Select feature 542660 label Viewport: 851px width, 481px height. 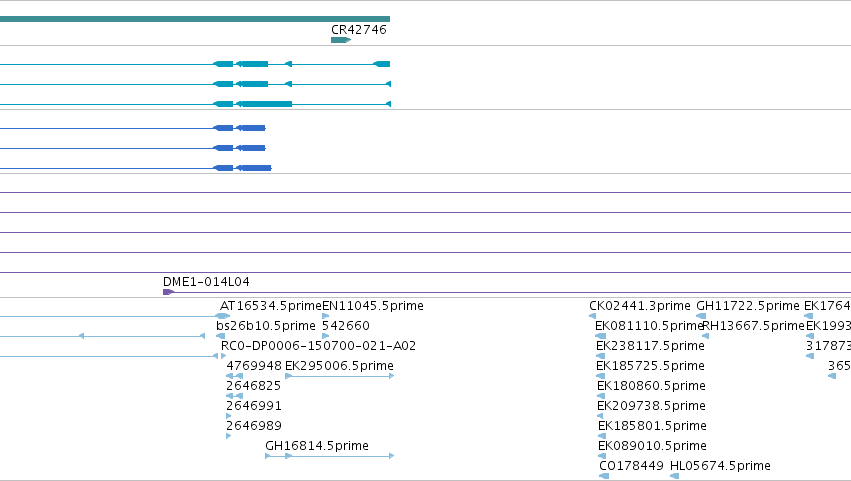point(346,326)
